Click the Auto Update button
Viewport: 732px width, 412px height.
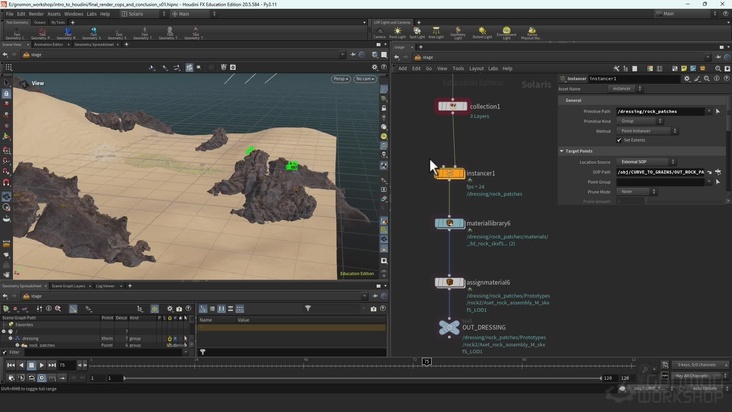pyautogui.click(x=704, y=388)
